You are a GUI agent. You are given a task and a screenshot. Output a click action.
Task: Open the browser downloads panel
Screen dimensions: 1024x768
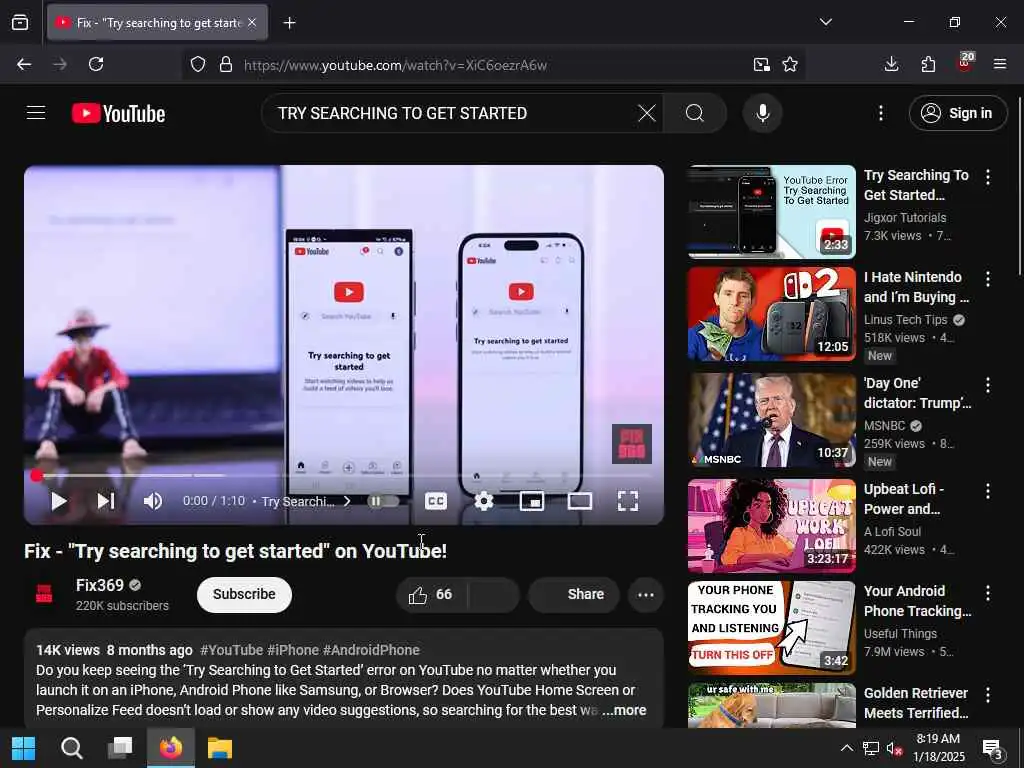tap(891, 64)
